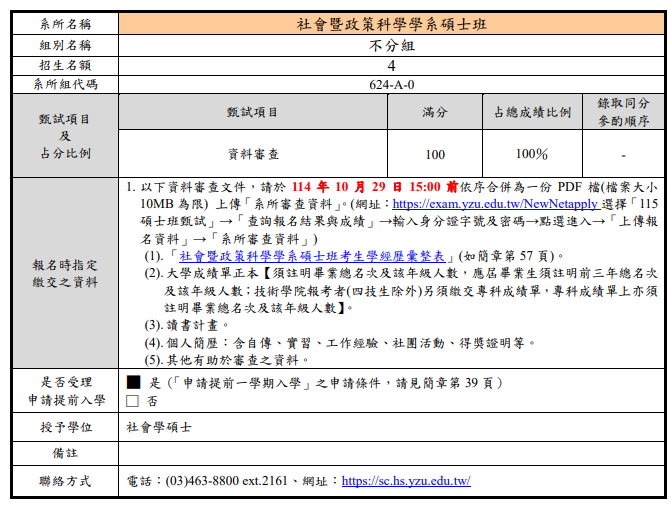This screenshot has height=505, width=669.
Task: Click the department title 社會暨政策科學學系碩士班
Action: tap(391, 23)
